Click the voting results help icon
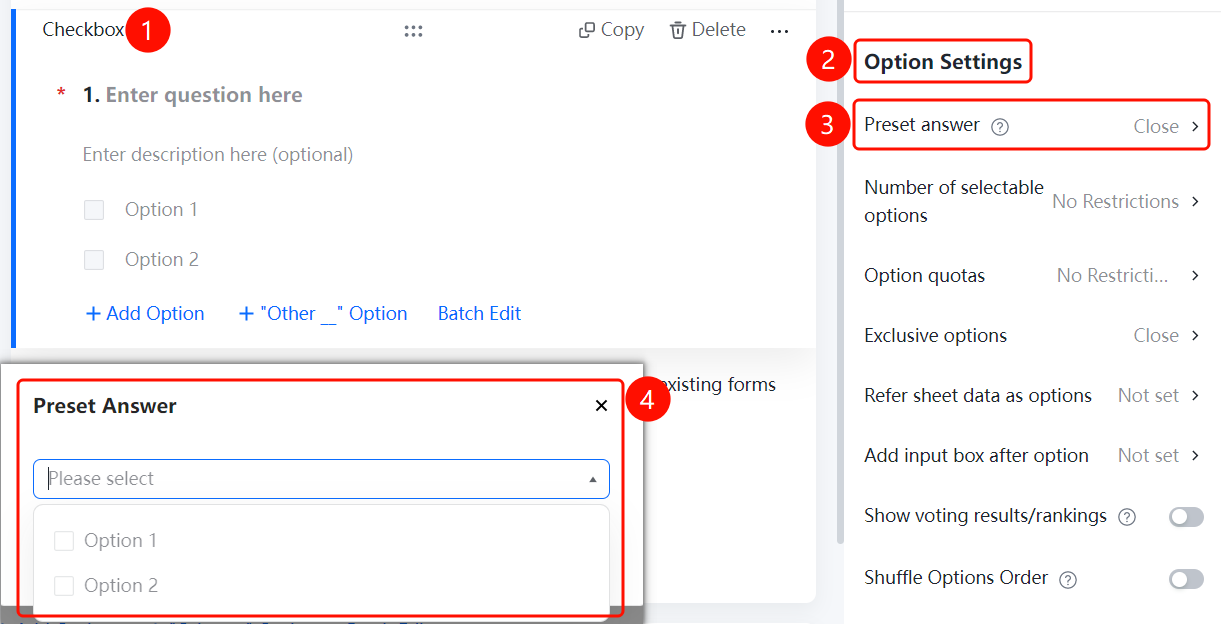 (x=1127, y=517)
